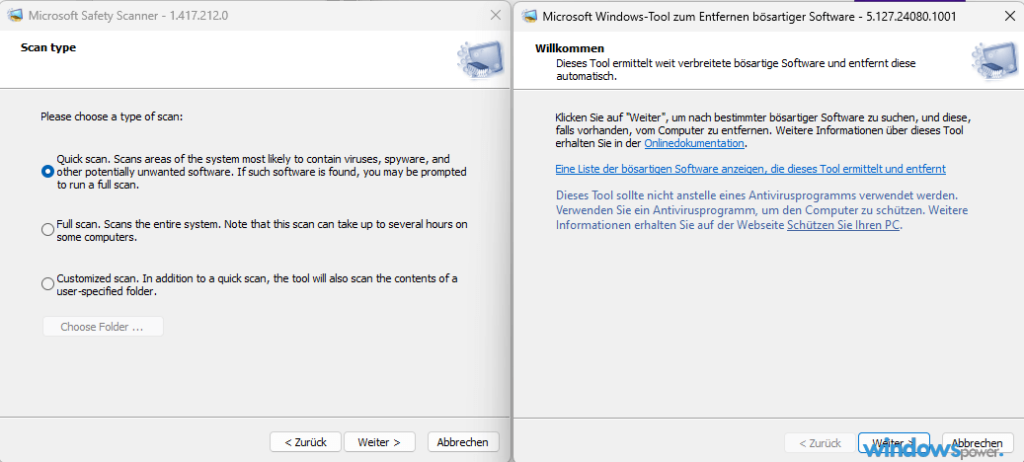Click the 'Willkommen' heading text
Screen dimensions: 1024x462
569,48
